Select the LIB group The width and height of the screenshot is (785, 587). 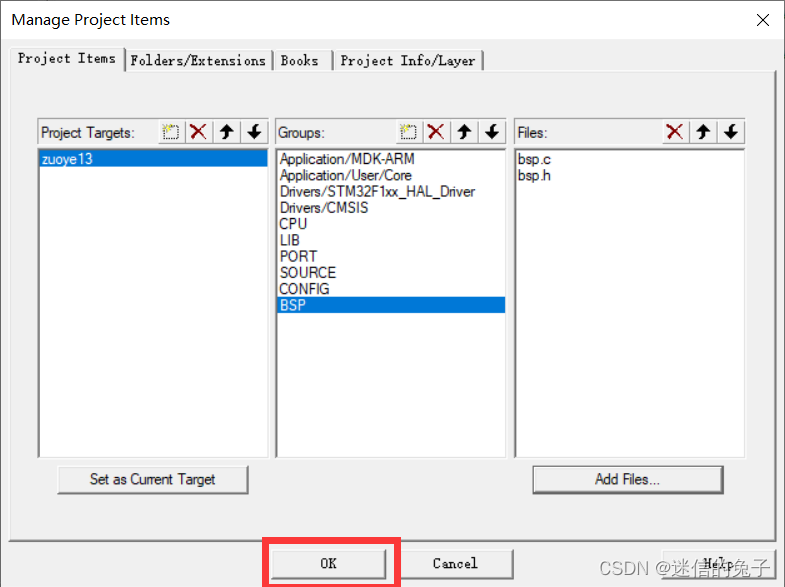pyautogui.click(x=391, y=240)
